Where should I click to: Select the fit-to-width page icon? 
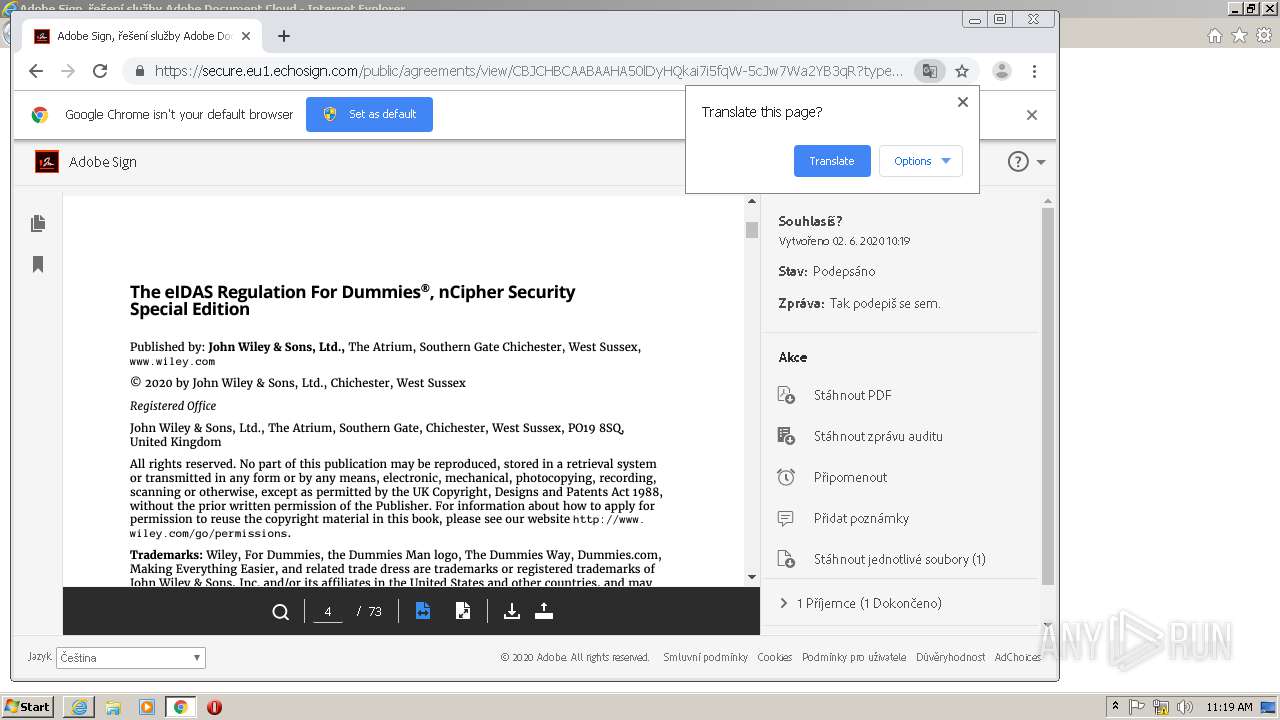pos(423,611)
